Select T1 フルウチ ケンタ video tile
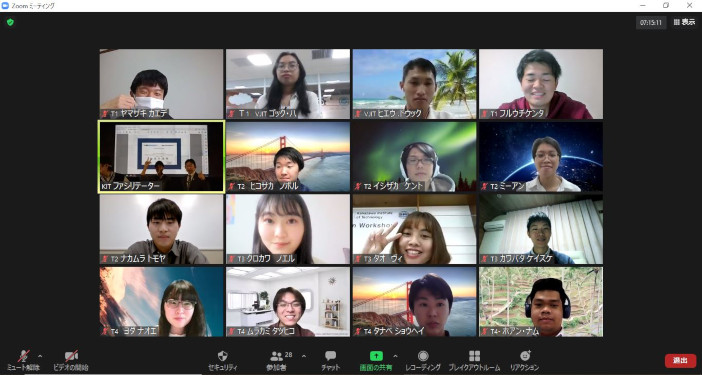Image resolution: width=702 pixels, height=375 pixels. 541,84
